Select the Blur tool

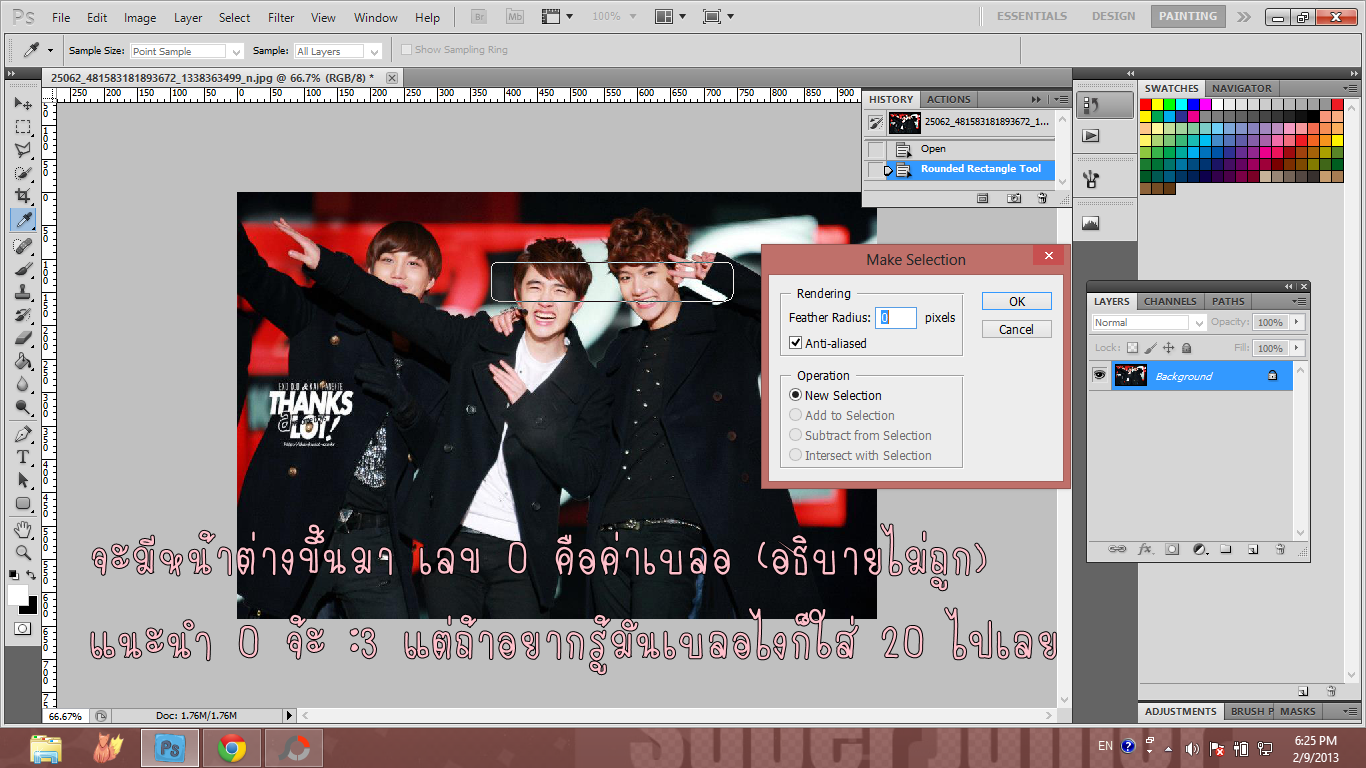[x=23, y=383]
